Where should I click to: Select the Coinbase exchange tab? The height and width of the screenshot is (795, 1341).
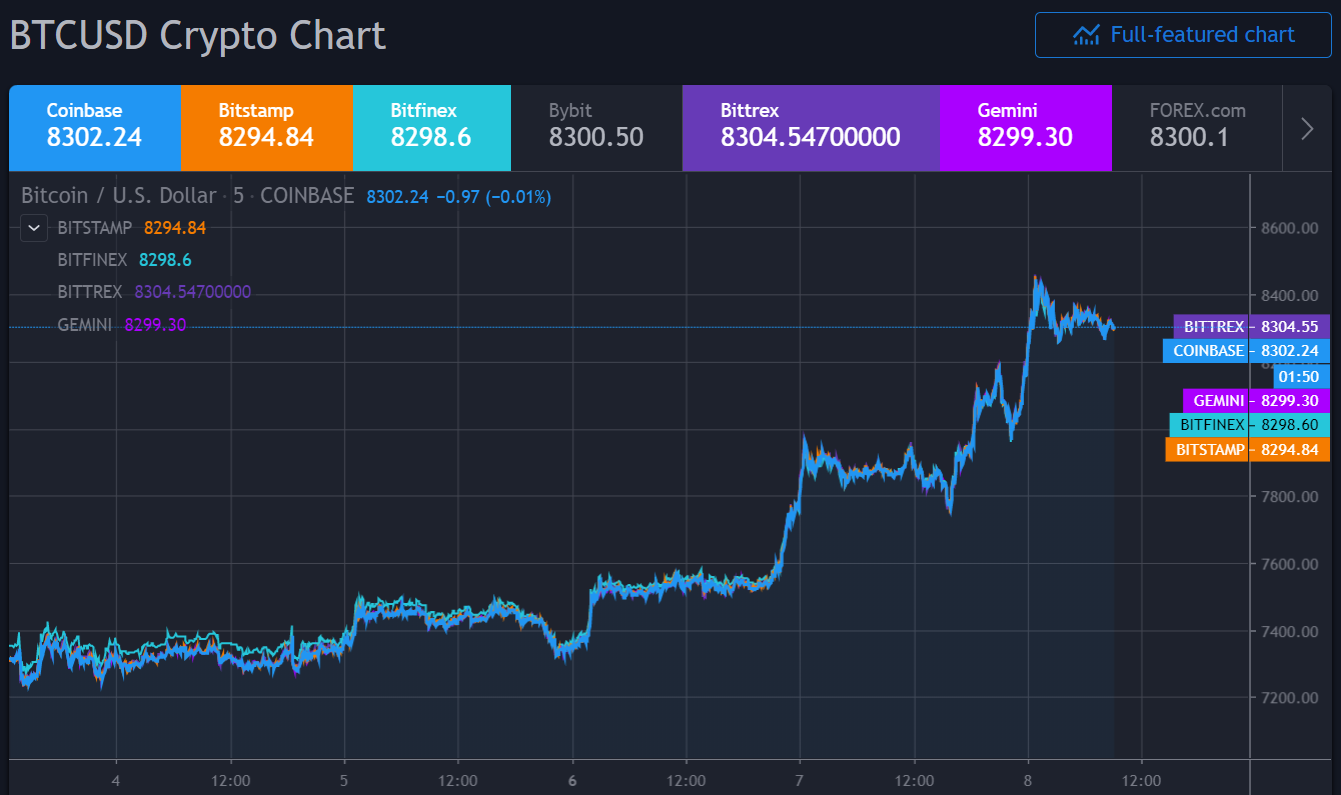95,128
